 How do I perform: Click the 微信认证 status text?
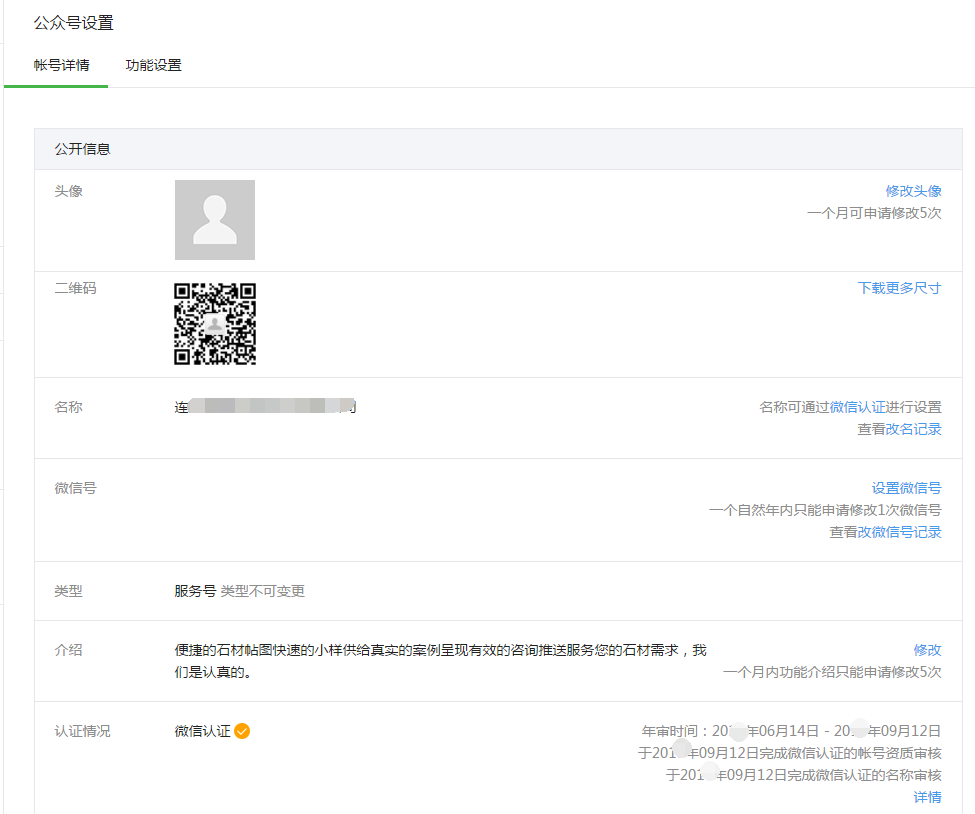(202, 731)
